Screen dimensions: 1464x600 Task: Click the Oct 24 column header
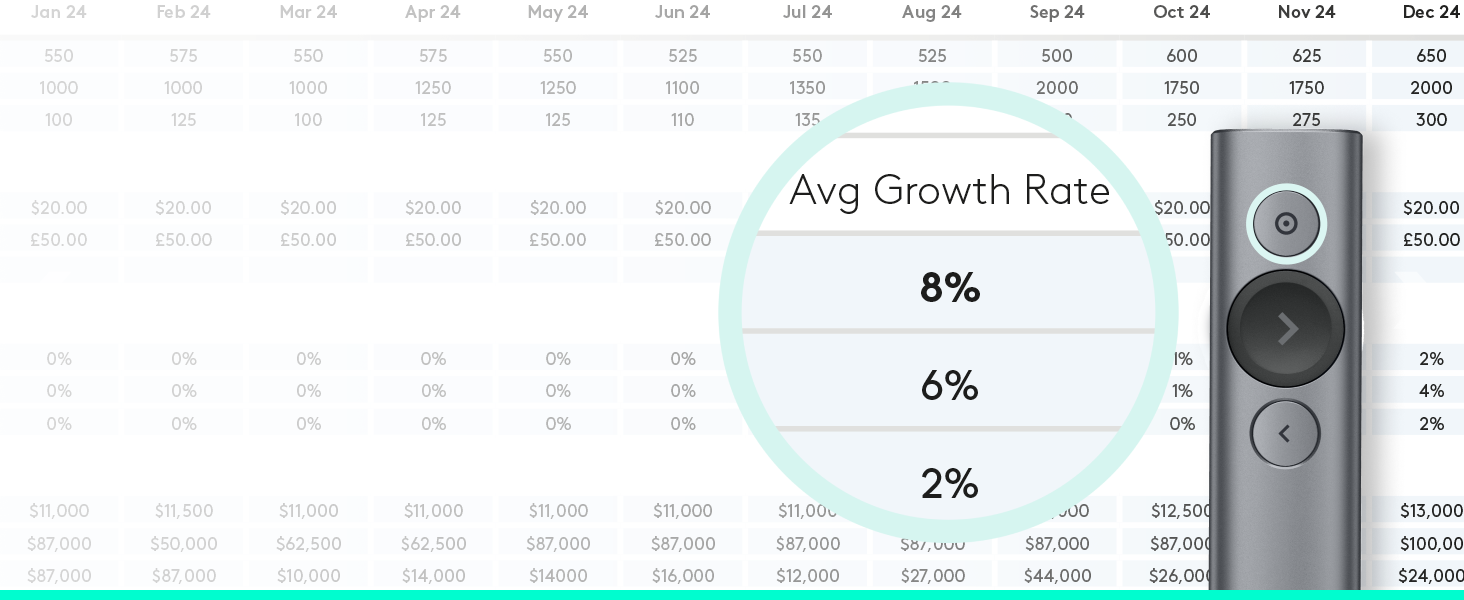click(x=1181, y=12)
